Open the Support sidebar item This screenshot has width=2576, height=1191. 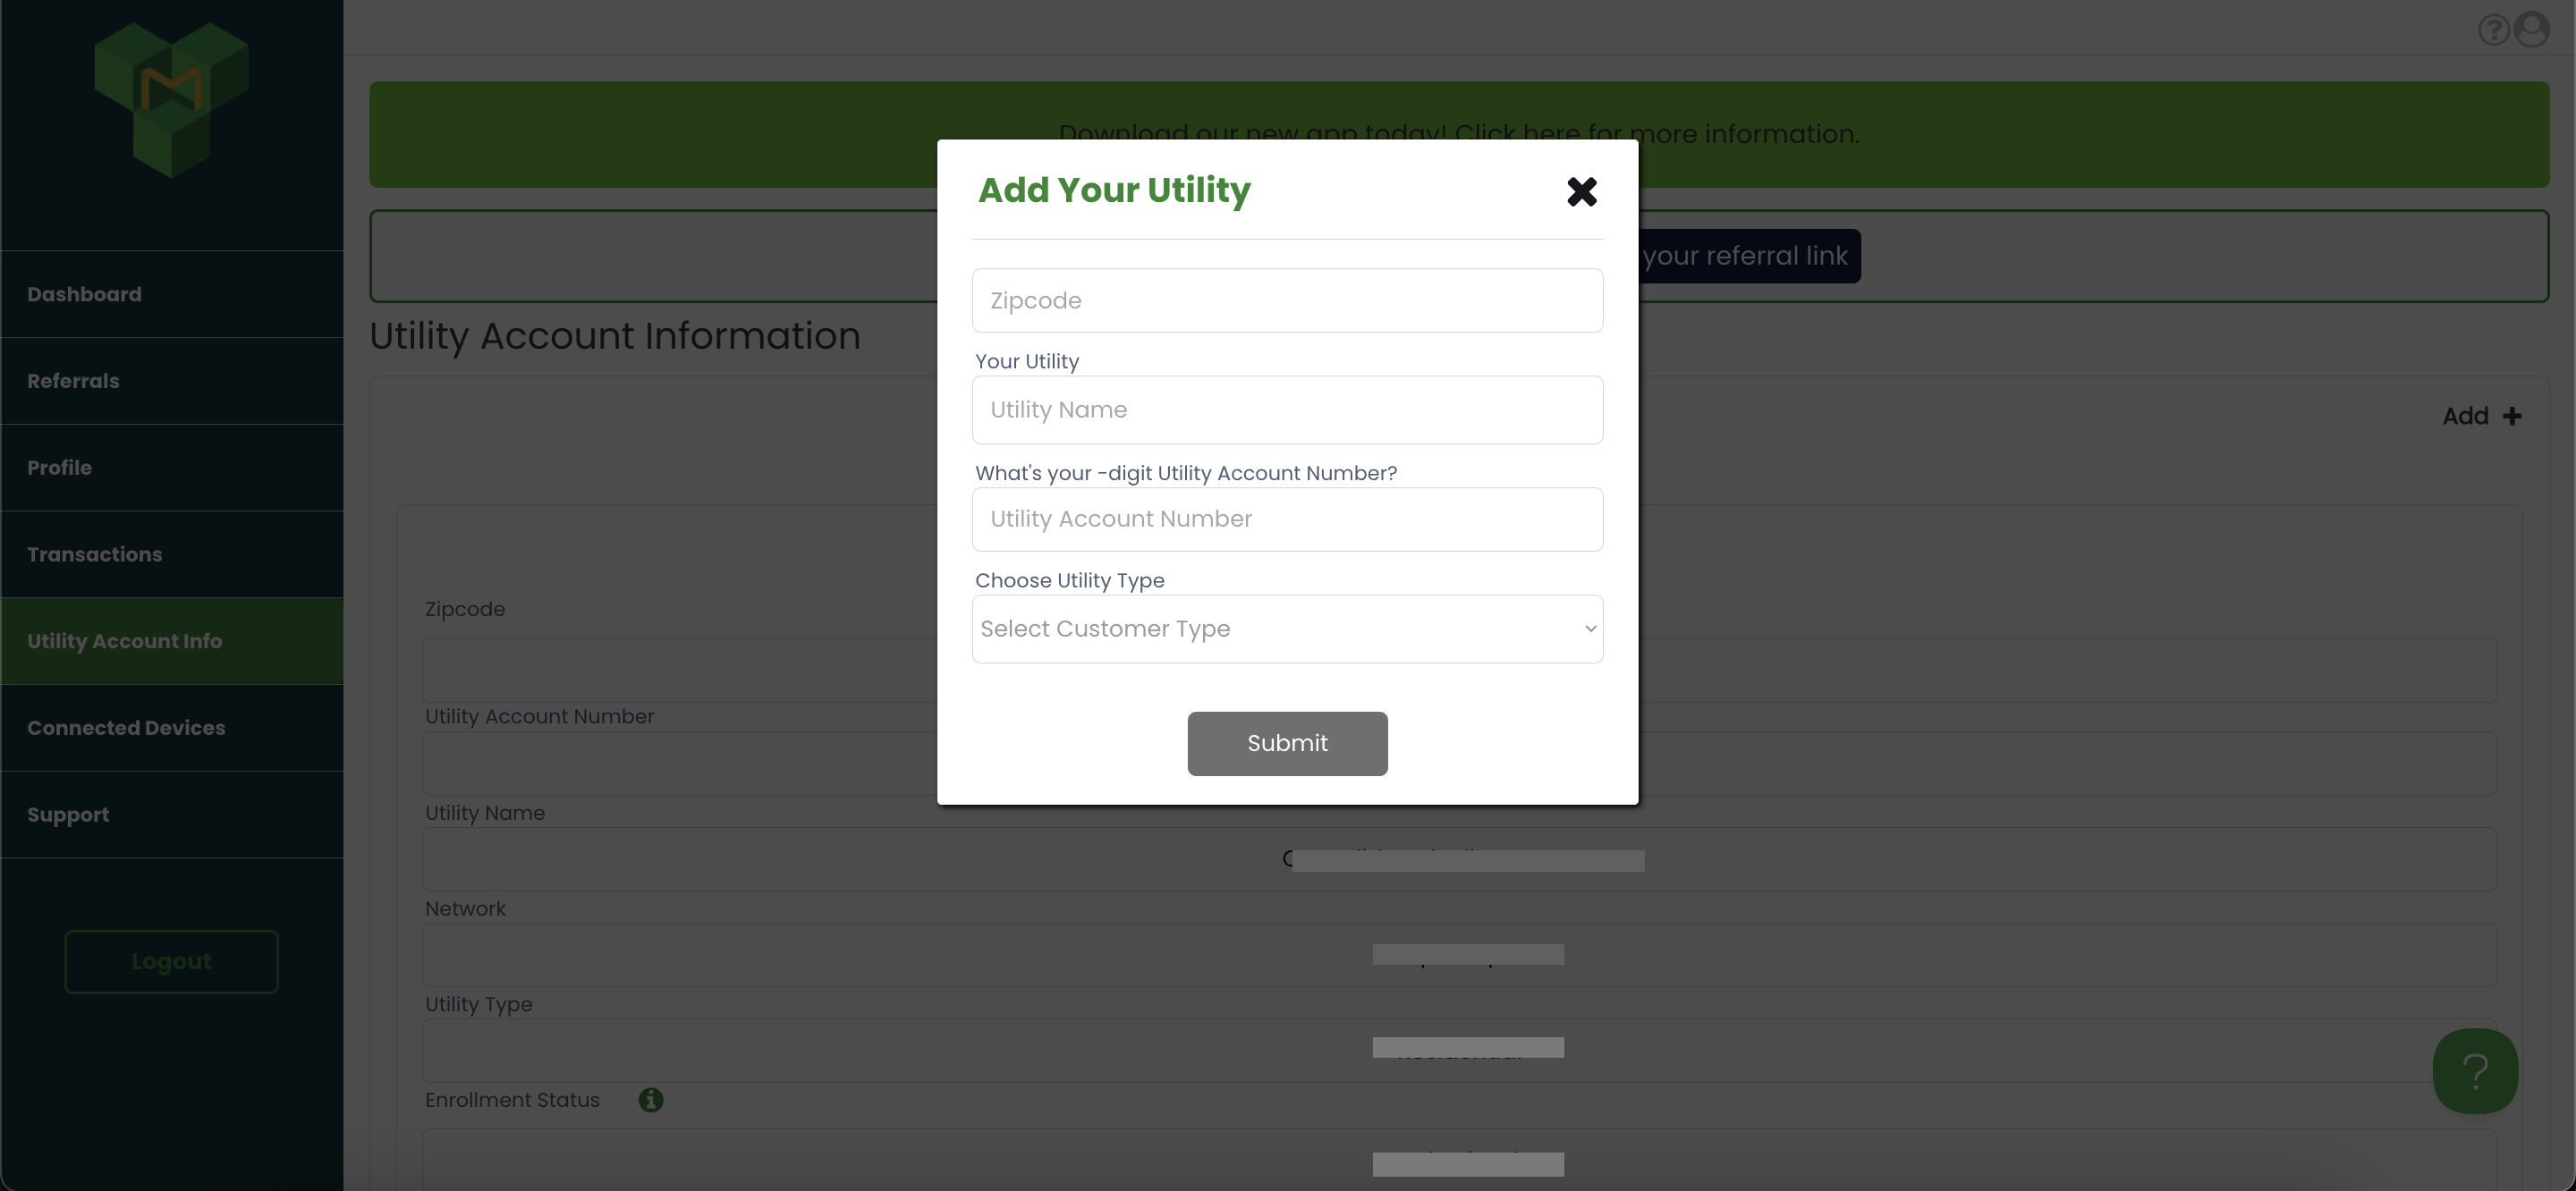pyautogui.click(x=171, y=814)
